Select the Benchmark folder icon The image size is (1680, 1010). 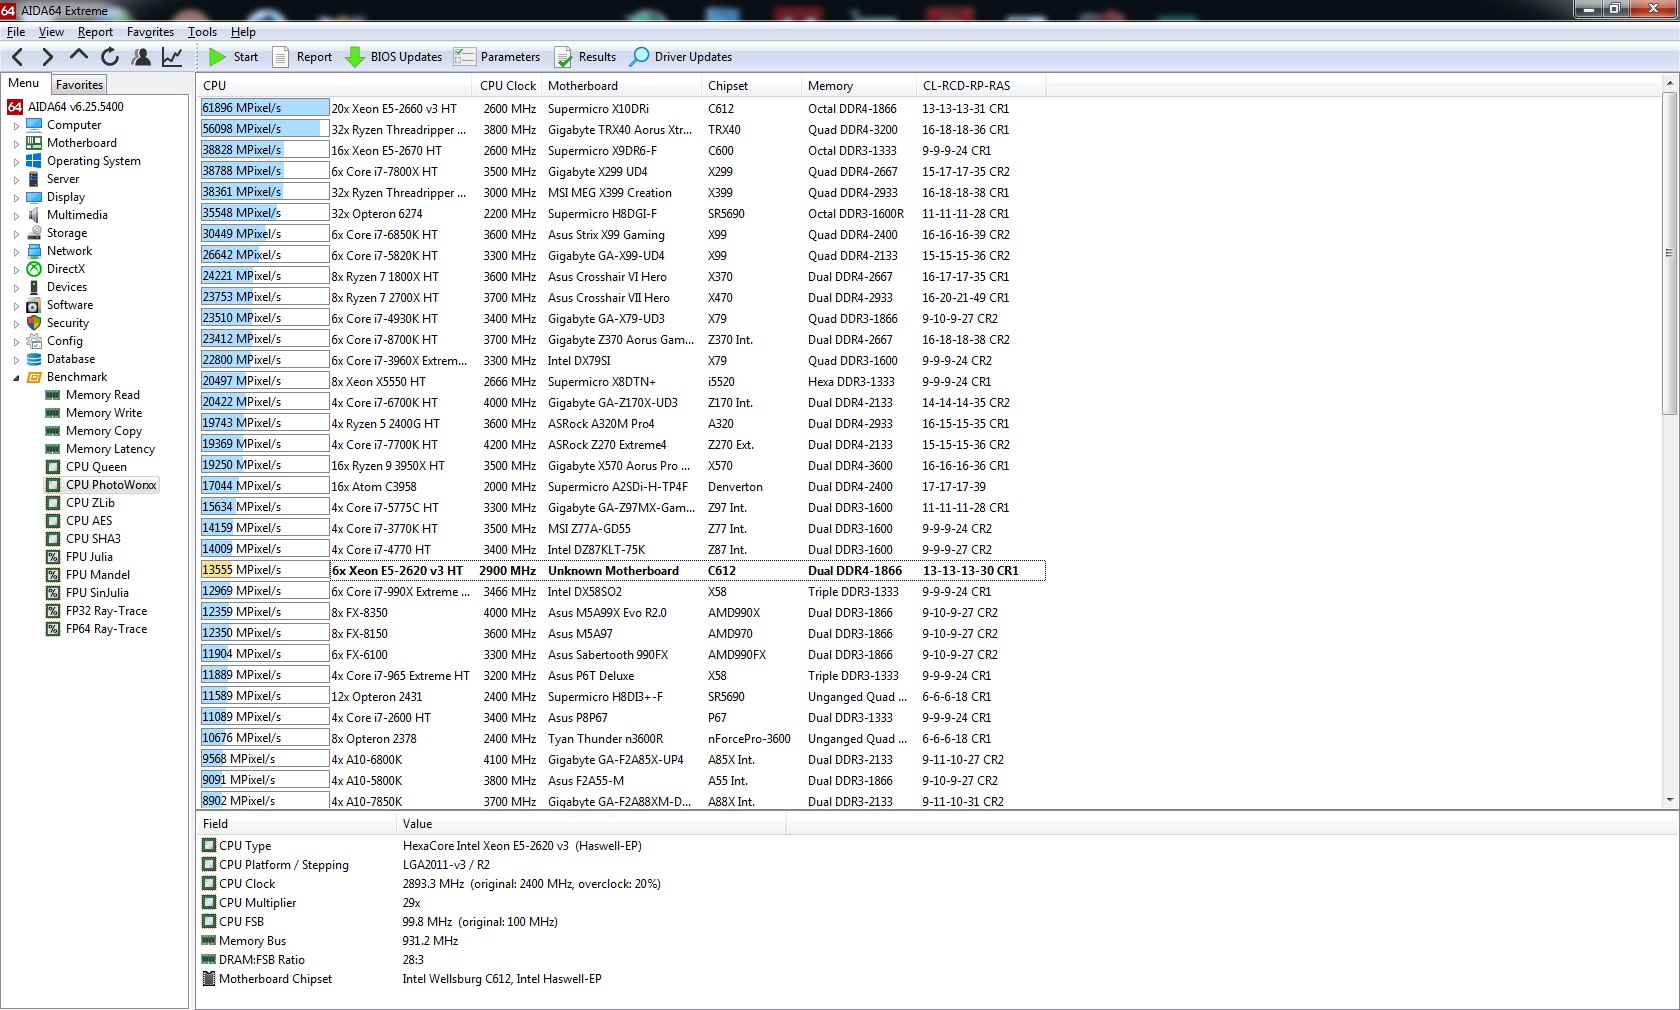(x=34, y=377)
